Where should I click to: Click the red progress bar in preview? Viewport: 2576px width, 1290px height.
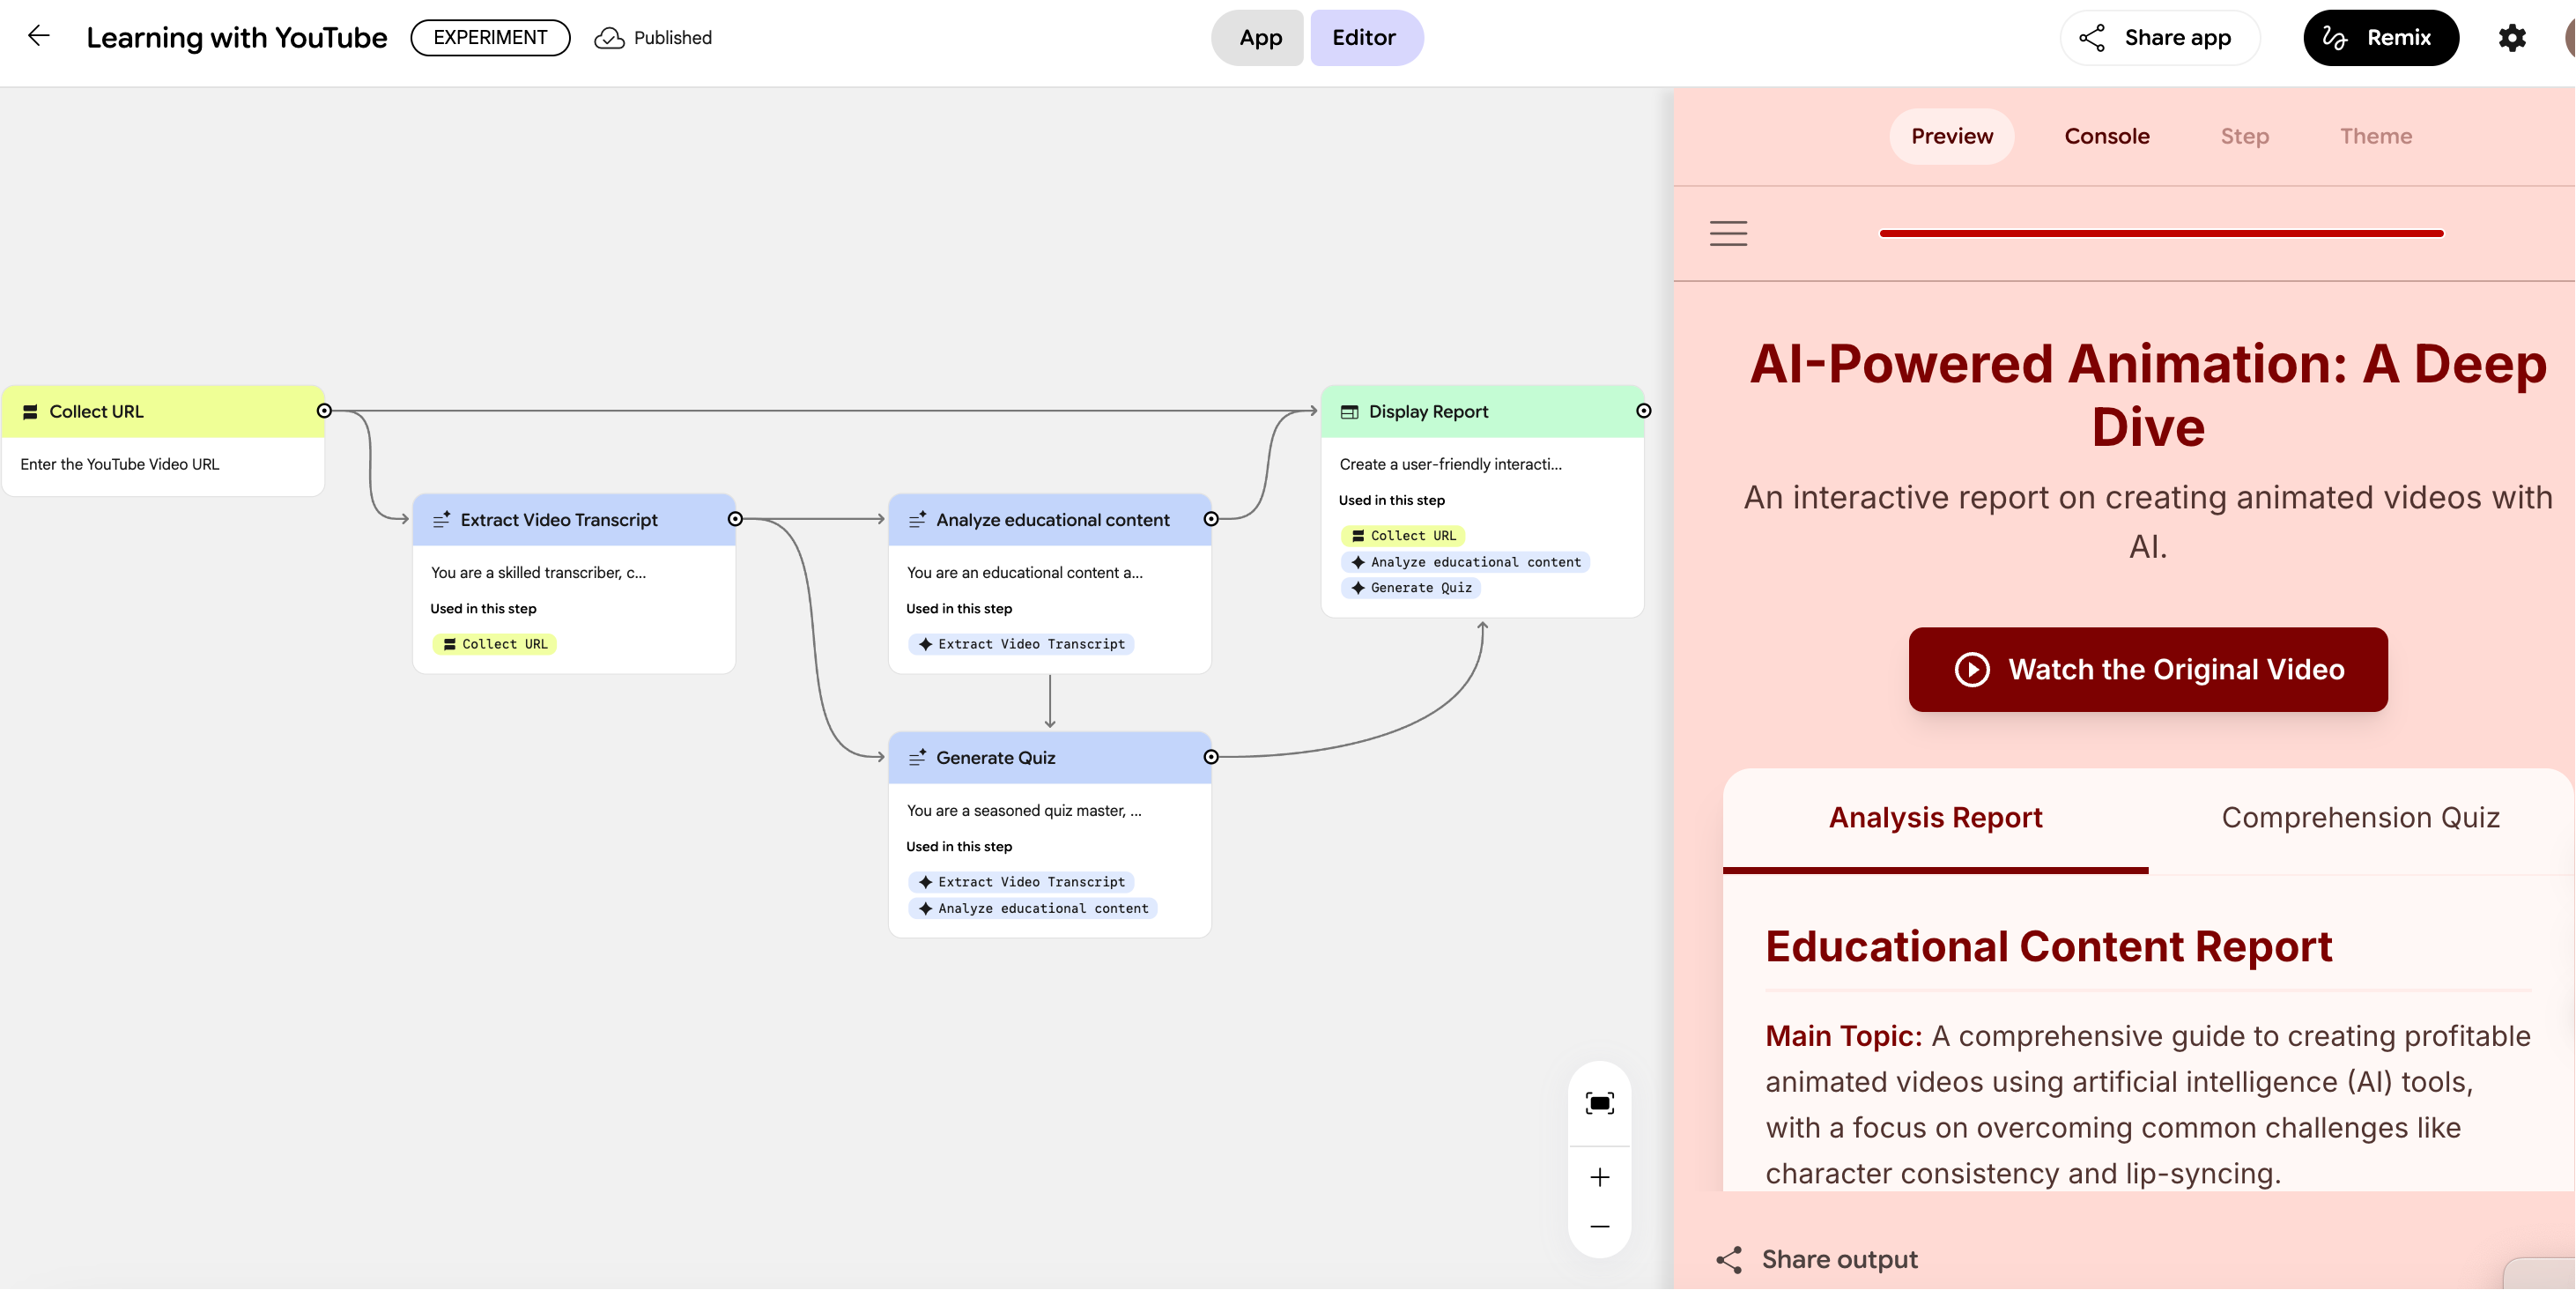click(x=2161, y=233)
